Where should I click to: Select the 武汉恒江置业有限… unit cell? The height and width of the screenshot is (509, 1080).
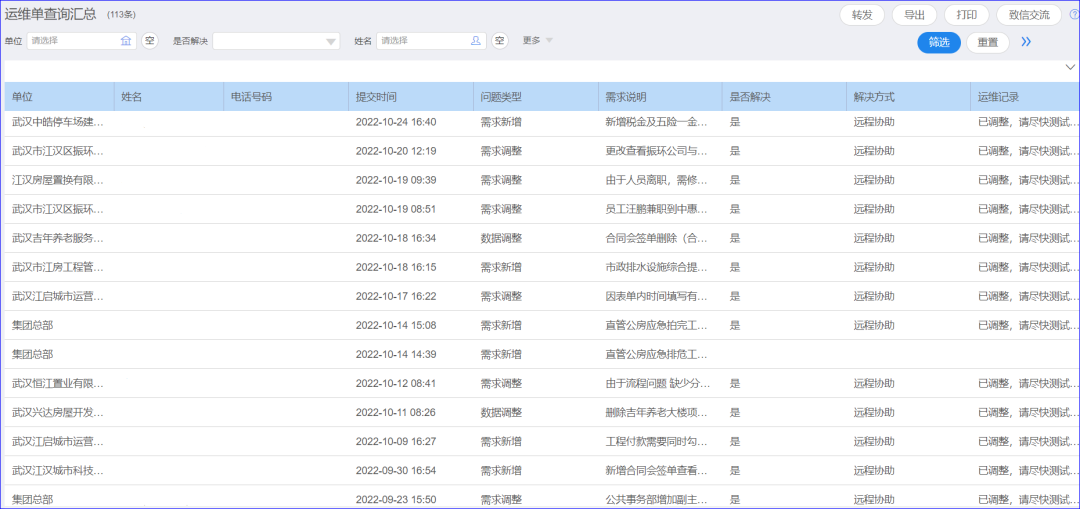point(59,383)
